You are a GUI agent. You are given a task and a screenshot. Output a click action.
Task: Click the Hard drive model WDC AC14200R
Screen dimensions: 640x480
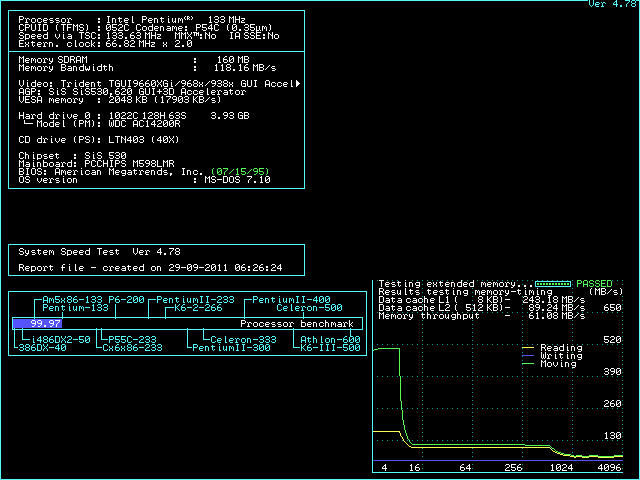pos(144,124)
